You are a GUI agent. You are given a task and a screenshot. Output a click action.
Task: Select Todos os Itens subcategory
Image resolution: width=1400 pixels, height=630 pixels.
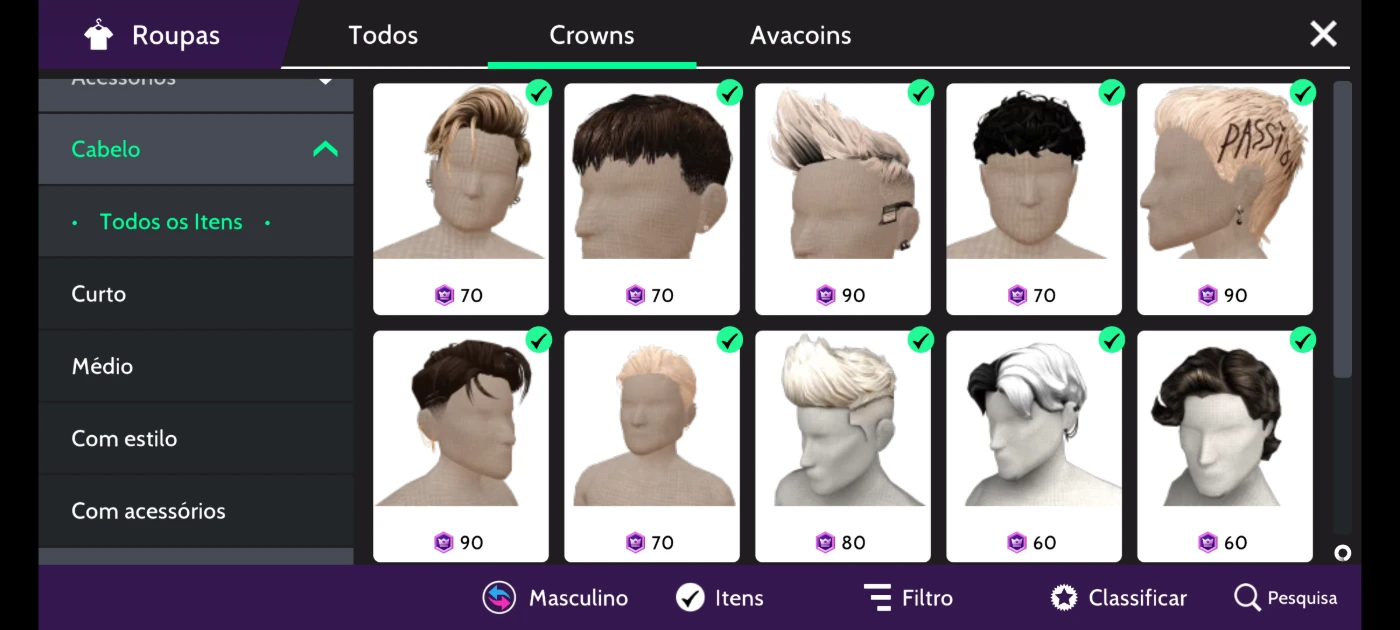pyautogui.click(x=171, y=222)
